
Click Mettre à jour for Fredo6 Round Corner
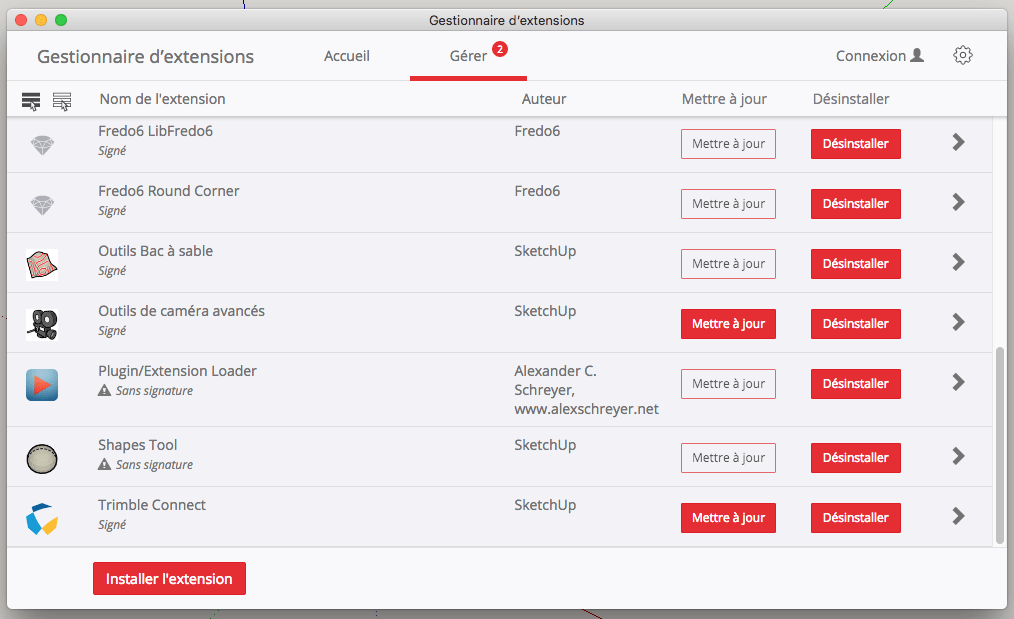pos(728,204)
